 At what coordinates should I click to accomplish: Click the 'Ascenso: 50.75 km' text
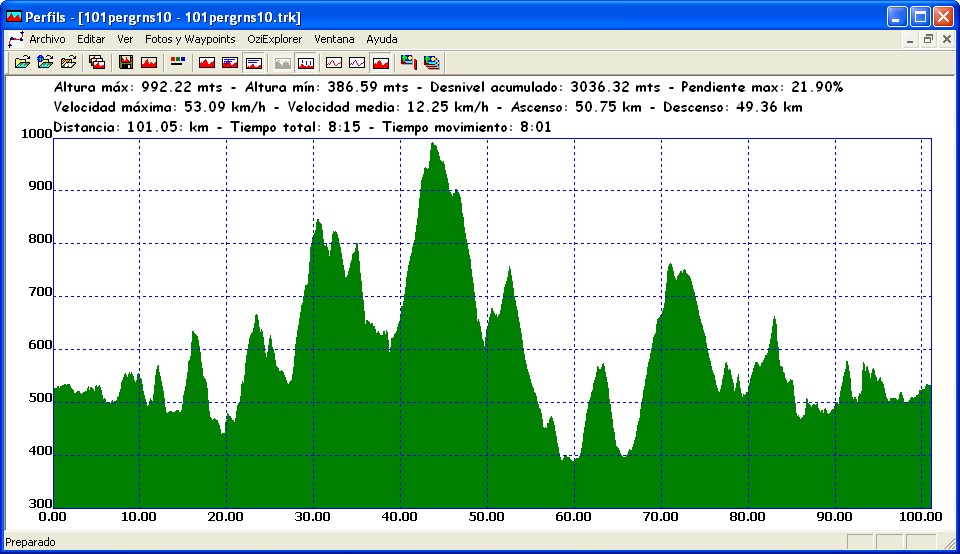pos(576,108)
